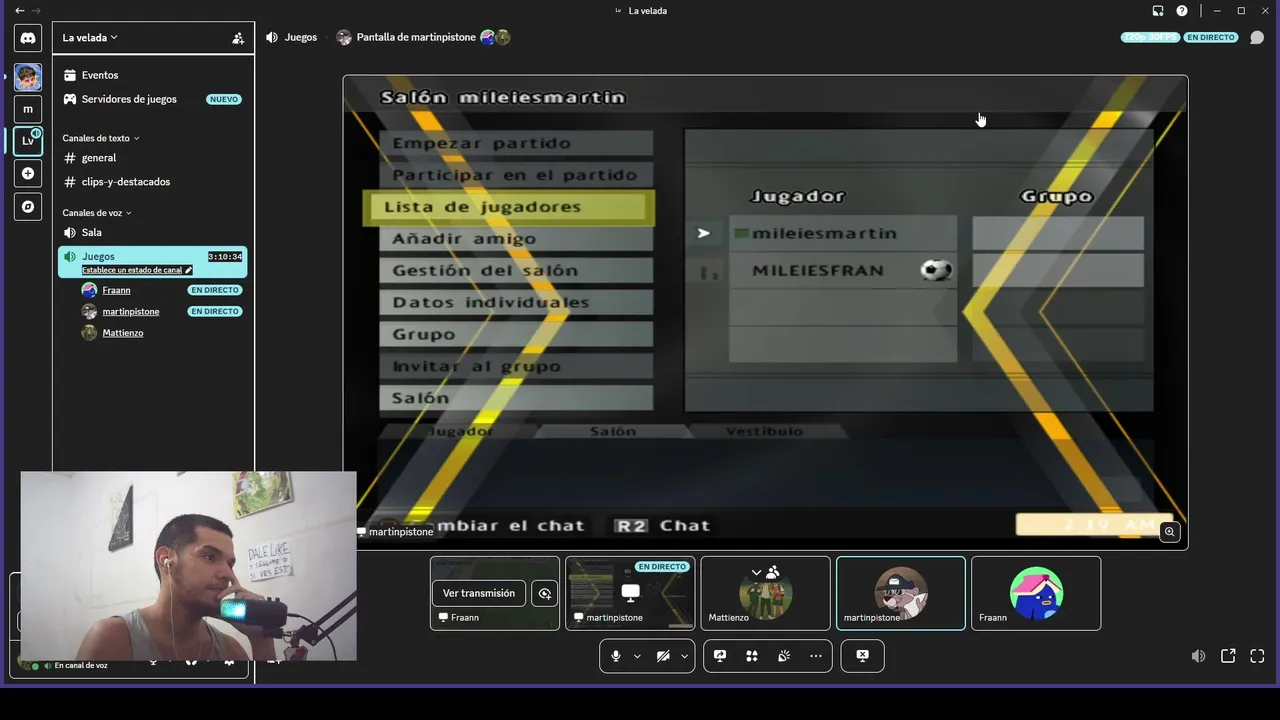Open Discord home via the logo icon
Screen dimensions: 1280x720
click(x=28, y=38)
